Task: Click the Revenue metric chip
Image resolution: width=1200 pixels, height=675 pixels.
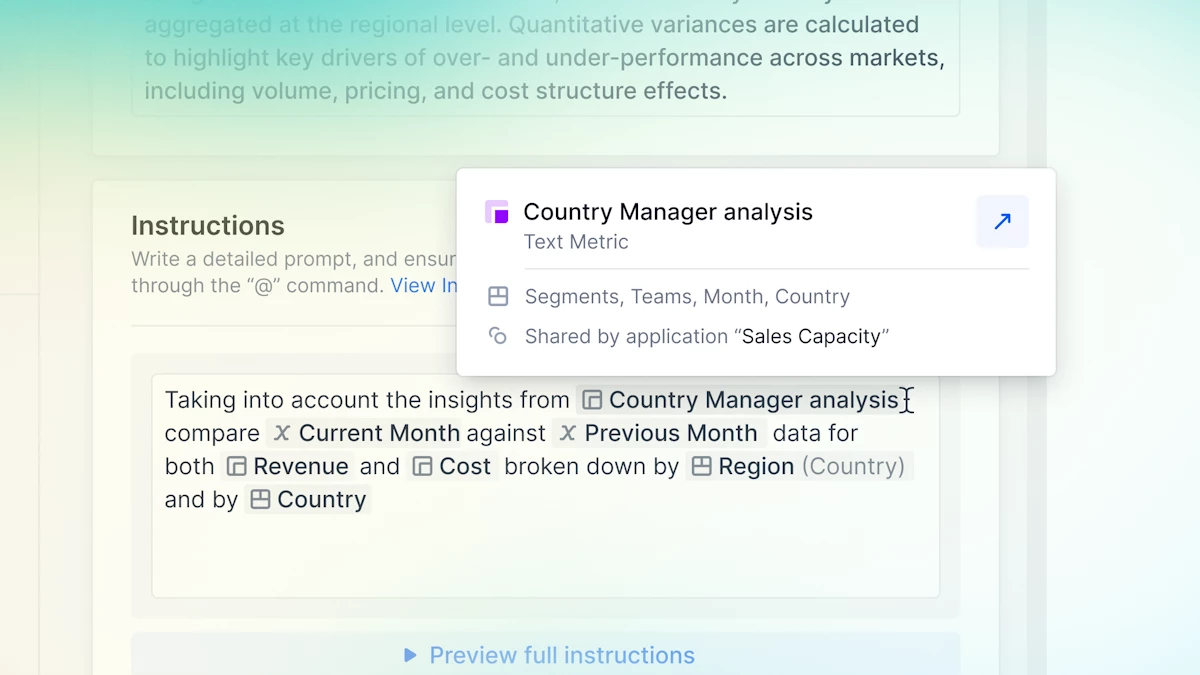Action: 300,466
